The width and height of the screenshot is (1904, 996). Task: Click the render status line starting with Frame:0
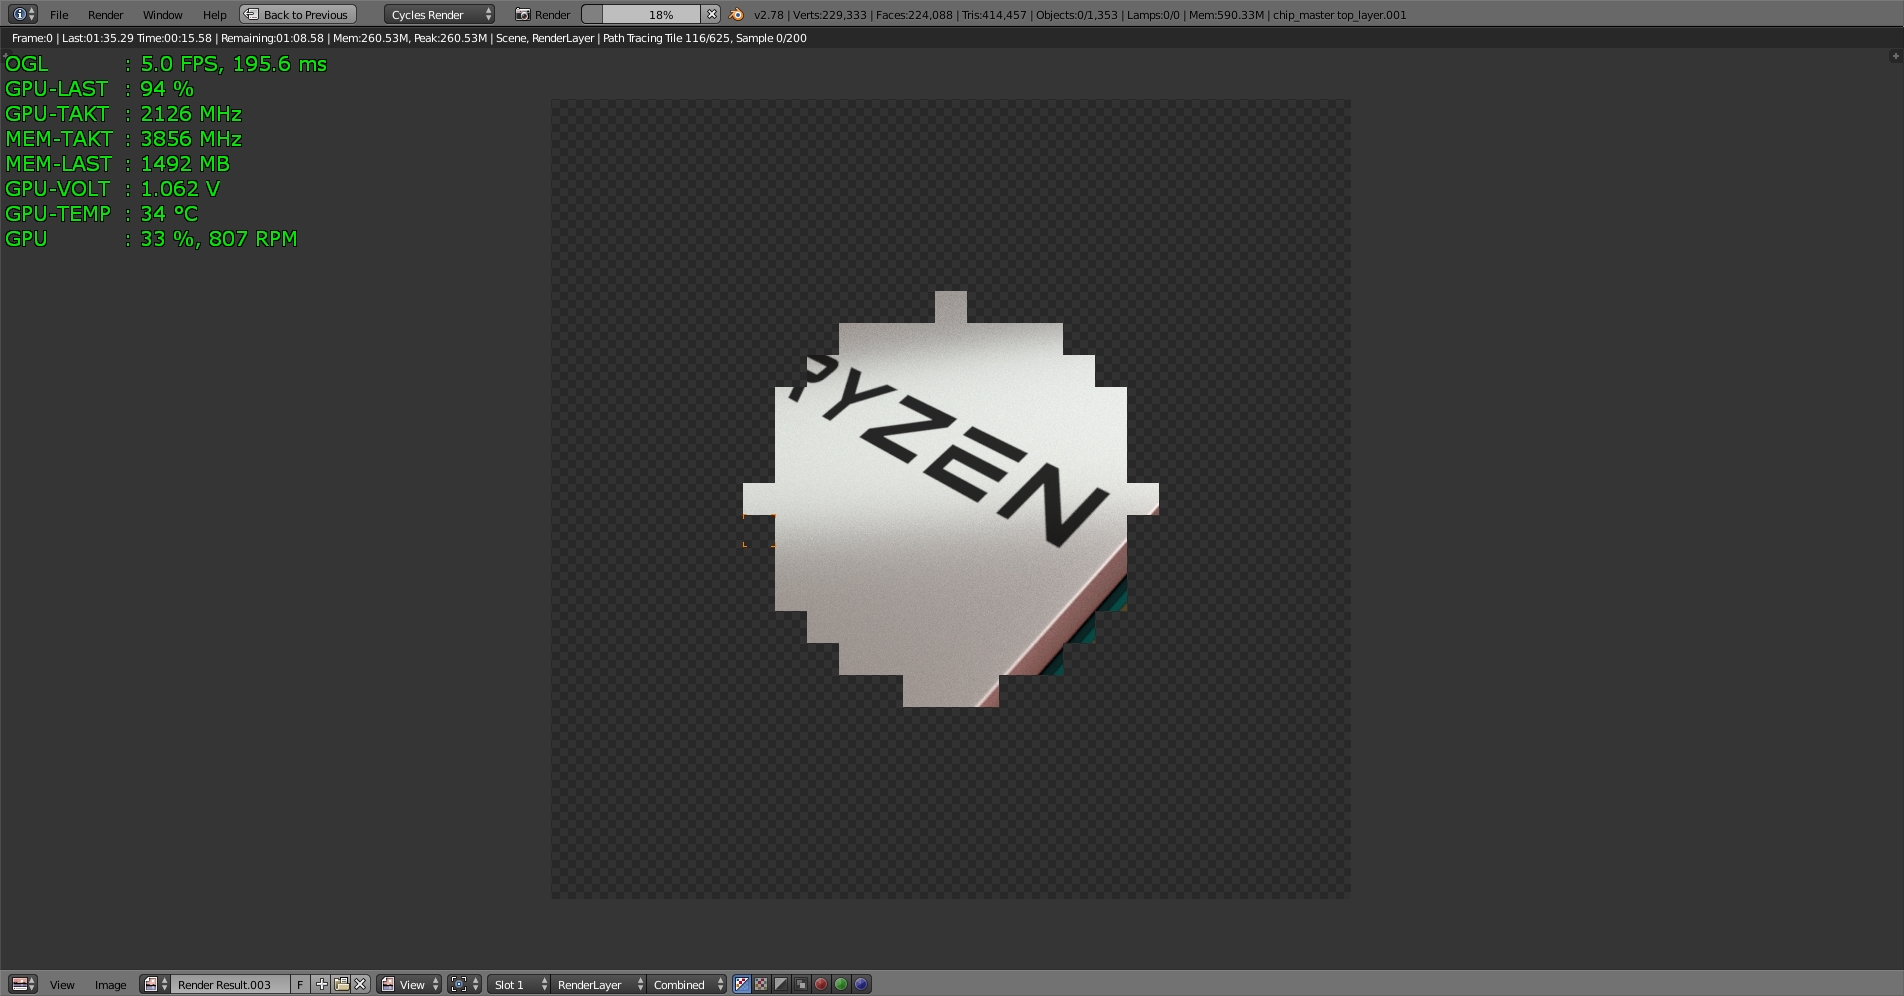coord(409,38)
